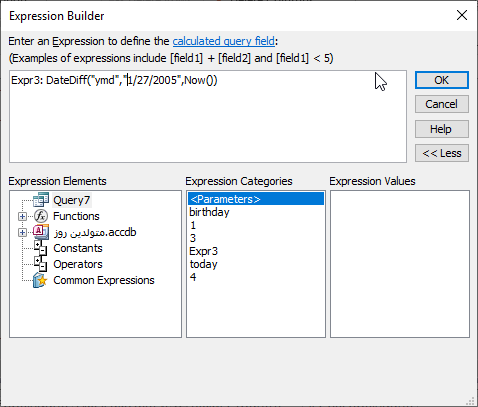Expand the .accdb database node
Image resolution: width=478 pixels, height=407 pixels.
(22, 232)
